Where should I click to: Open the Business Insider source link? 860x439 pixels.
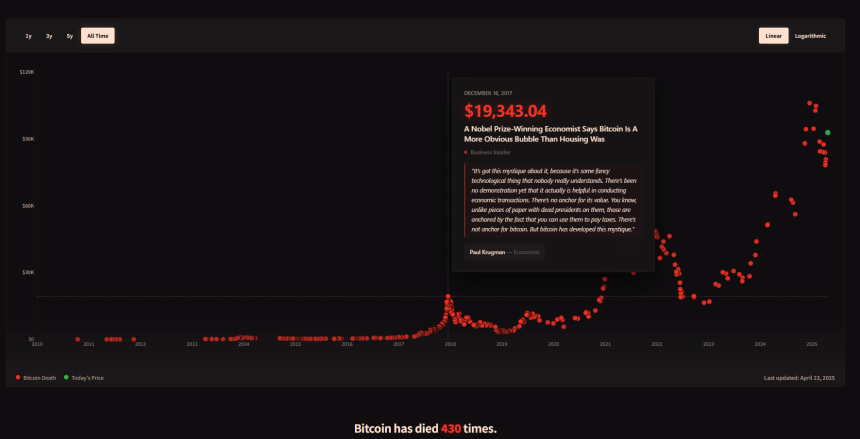[490, 152]
